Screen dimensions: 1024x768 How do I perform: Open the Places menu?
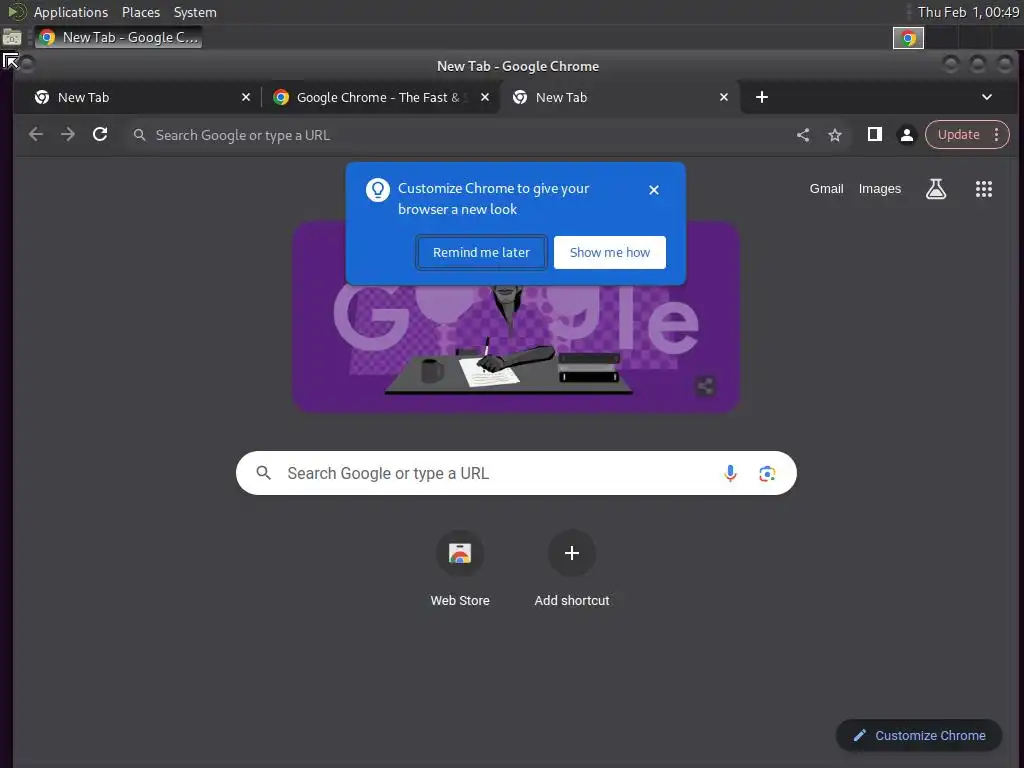(141, 12)
